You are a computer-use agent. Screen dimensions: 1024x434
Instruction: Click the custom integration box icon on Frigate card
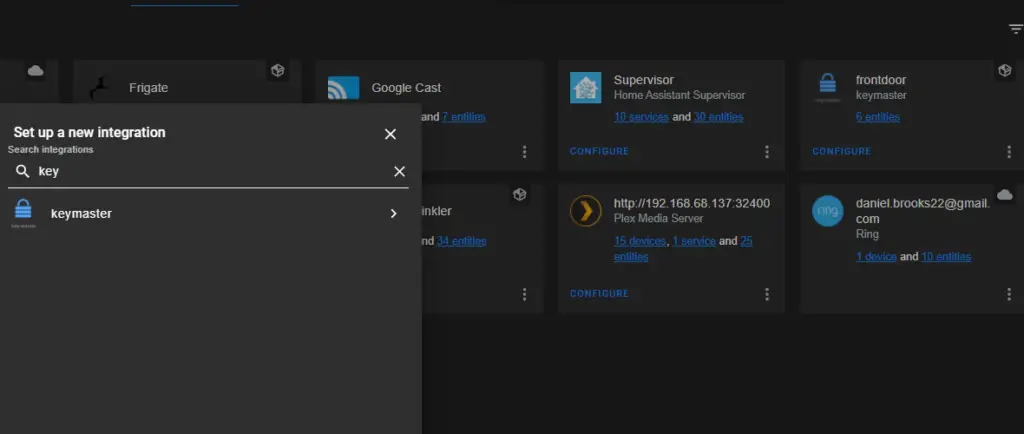(x=278, y=70)
